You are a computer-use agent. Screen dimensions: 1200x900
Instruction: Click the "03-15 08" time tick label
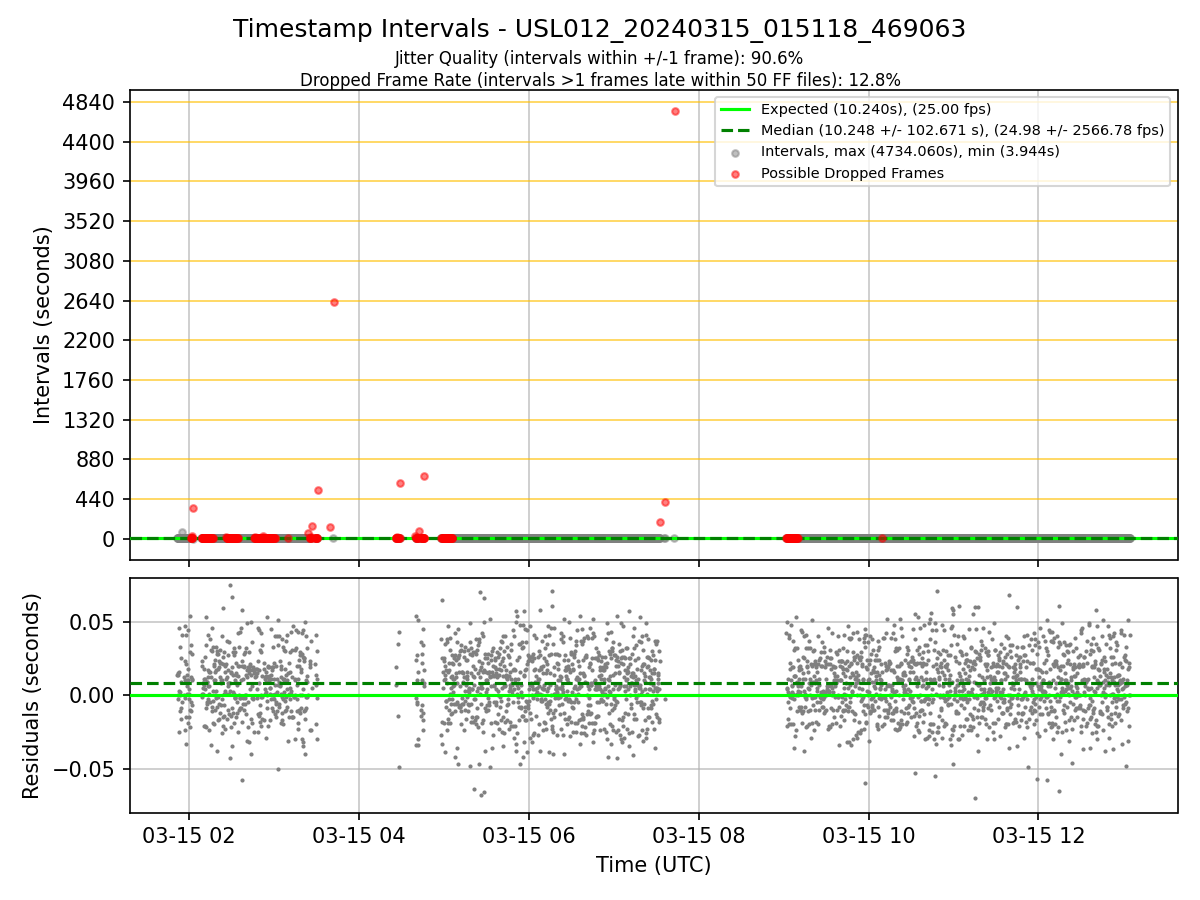coord(699,836)
